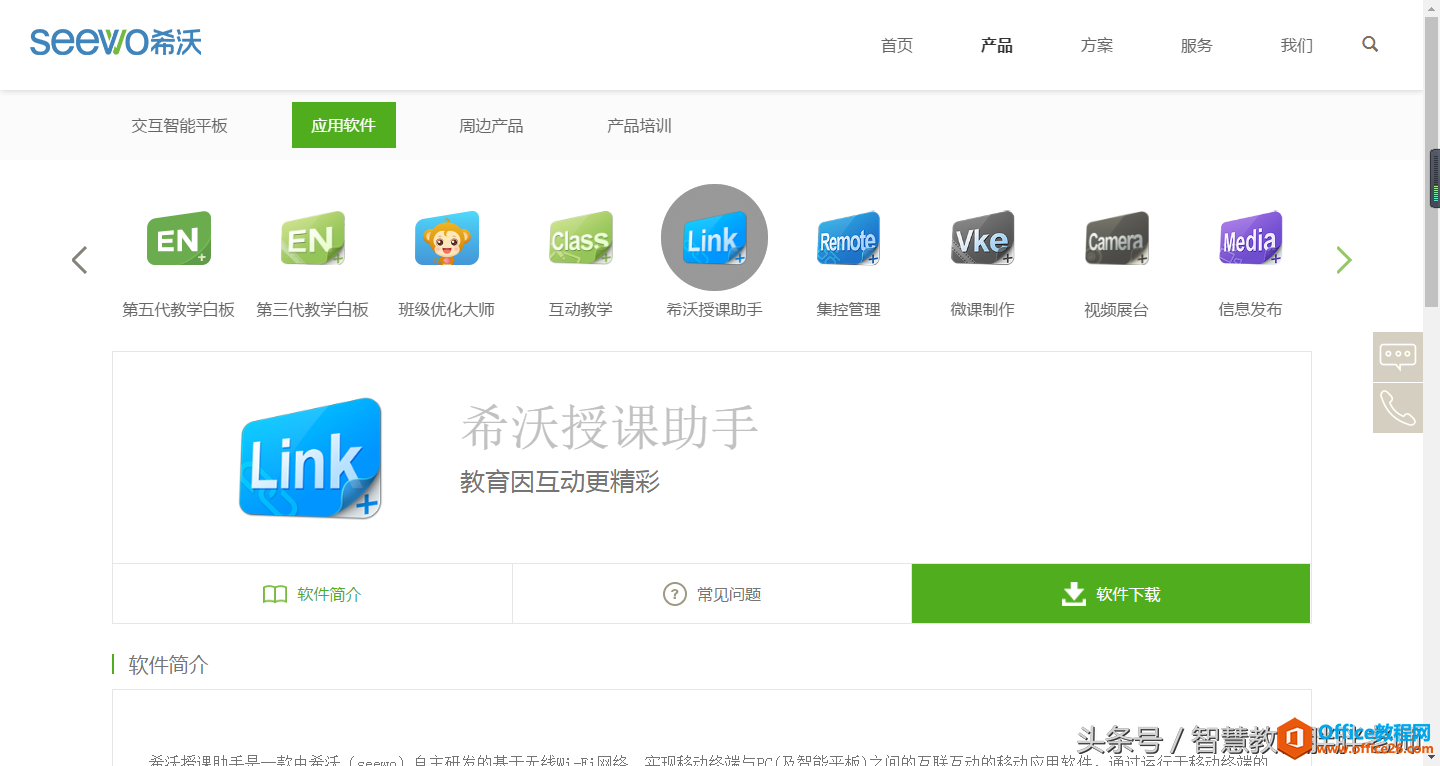Open the search magnifier icon

tap(1370, 44)
